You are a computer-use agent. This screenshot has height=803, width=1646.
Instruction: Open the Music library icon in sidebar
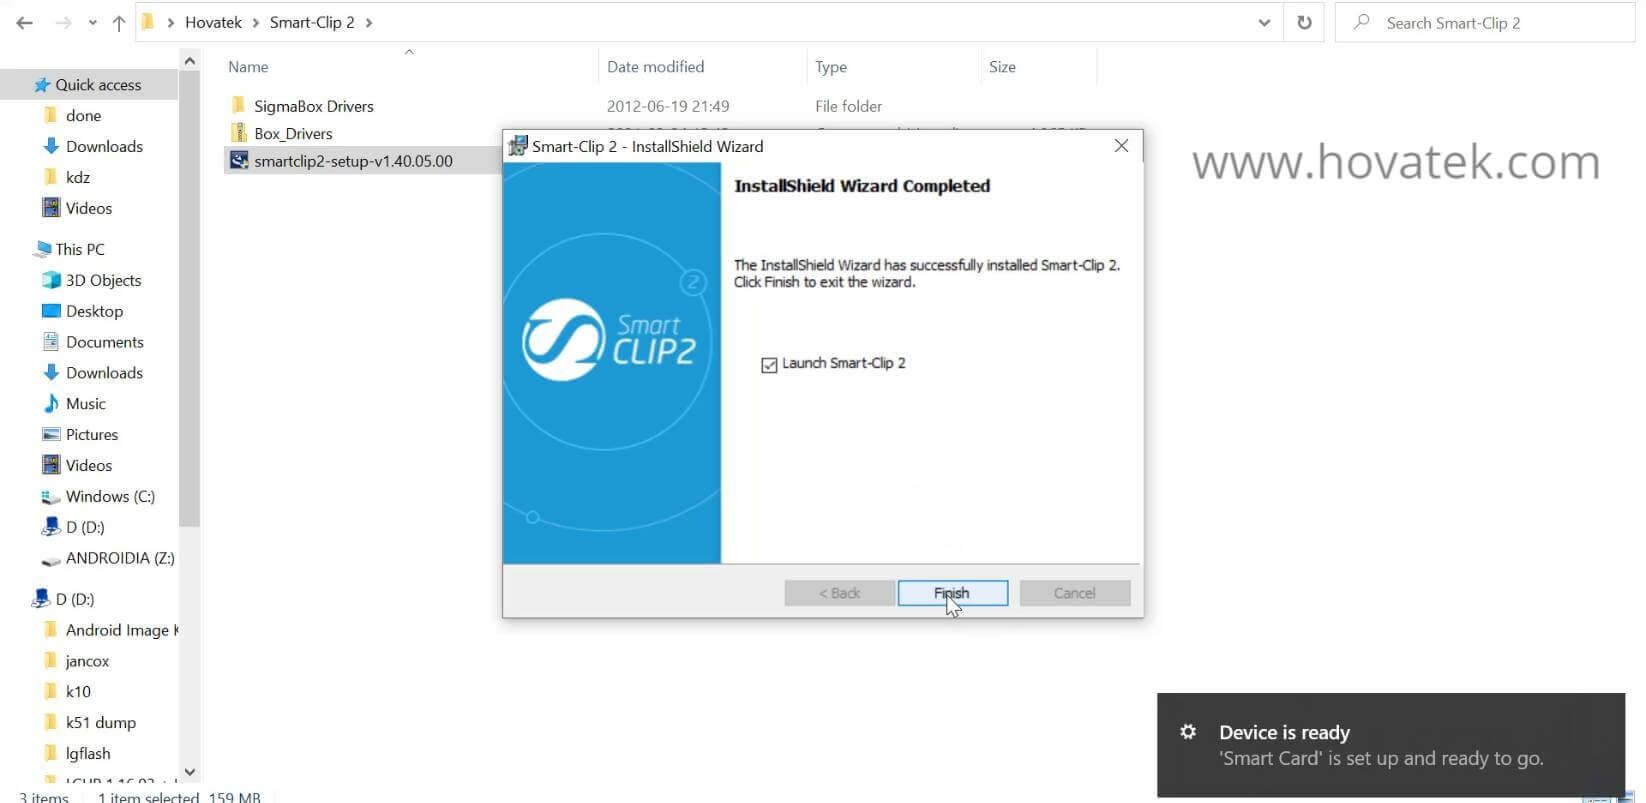(x=51, y=404)
